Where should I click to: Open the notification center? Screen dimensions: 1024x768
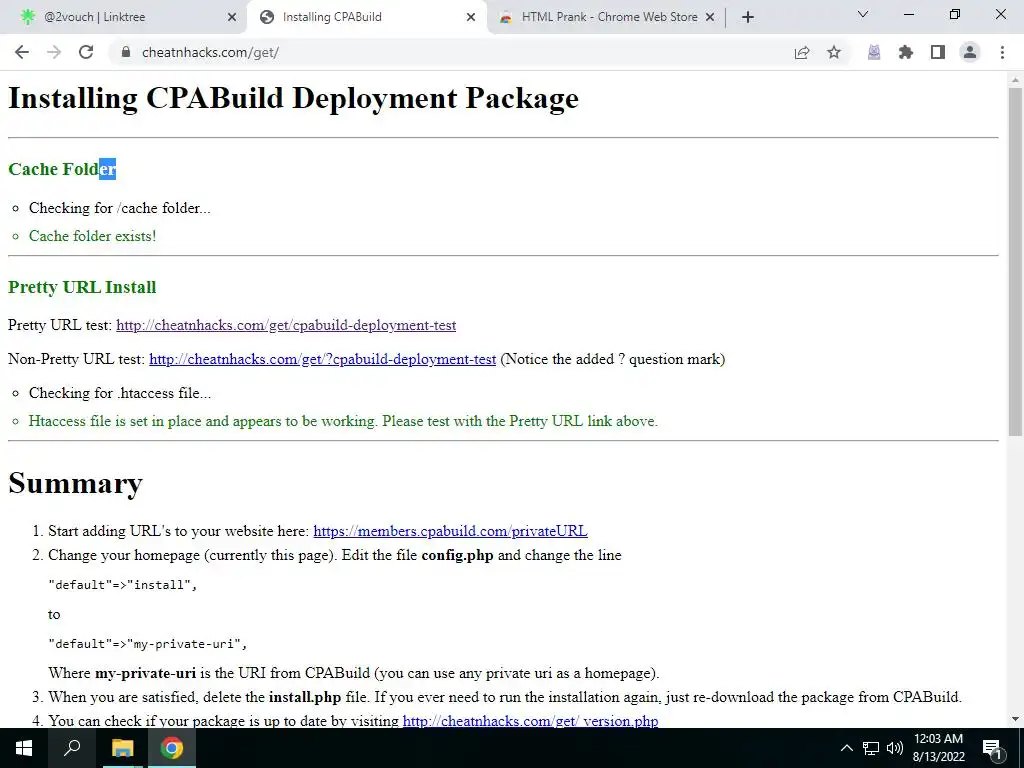(992, 748)
